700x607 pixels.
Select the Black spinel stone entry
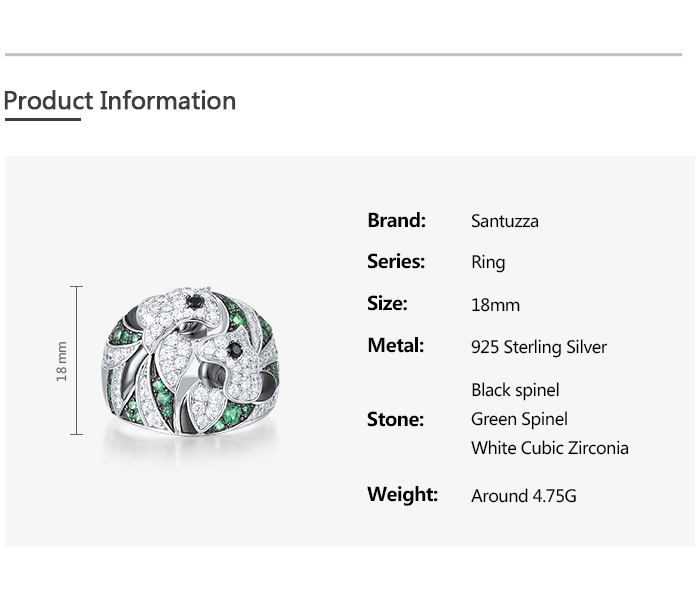(x=515, y=390)
